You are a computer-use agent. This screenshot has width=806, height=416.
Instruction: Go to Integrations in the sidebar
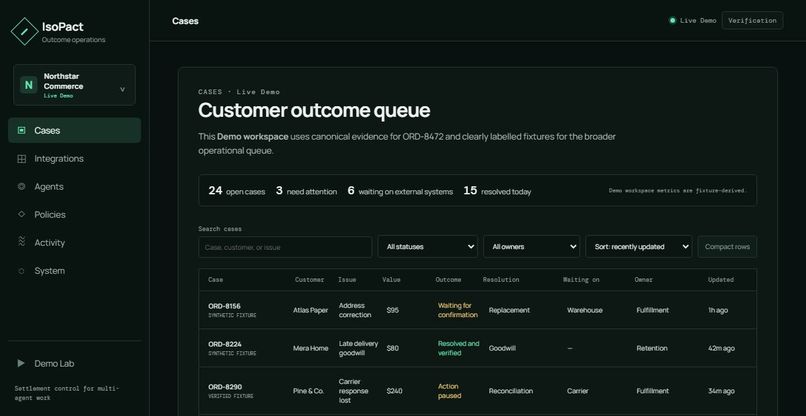(x=75, y=159)
